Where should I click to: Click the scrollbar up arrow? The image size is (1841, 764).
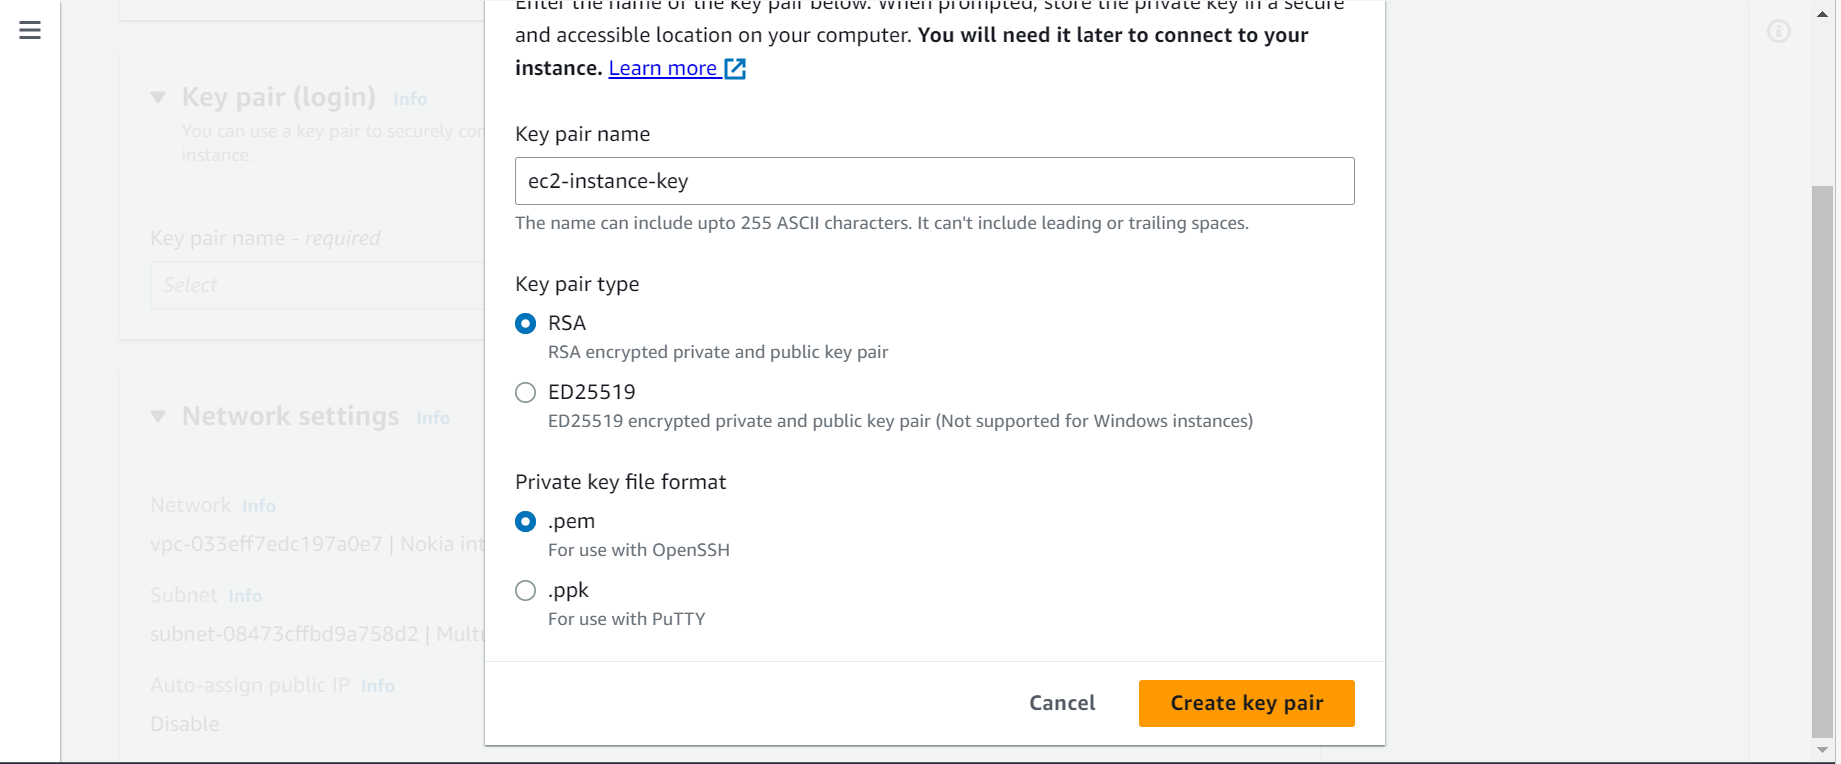(1822, 14)
